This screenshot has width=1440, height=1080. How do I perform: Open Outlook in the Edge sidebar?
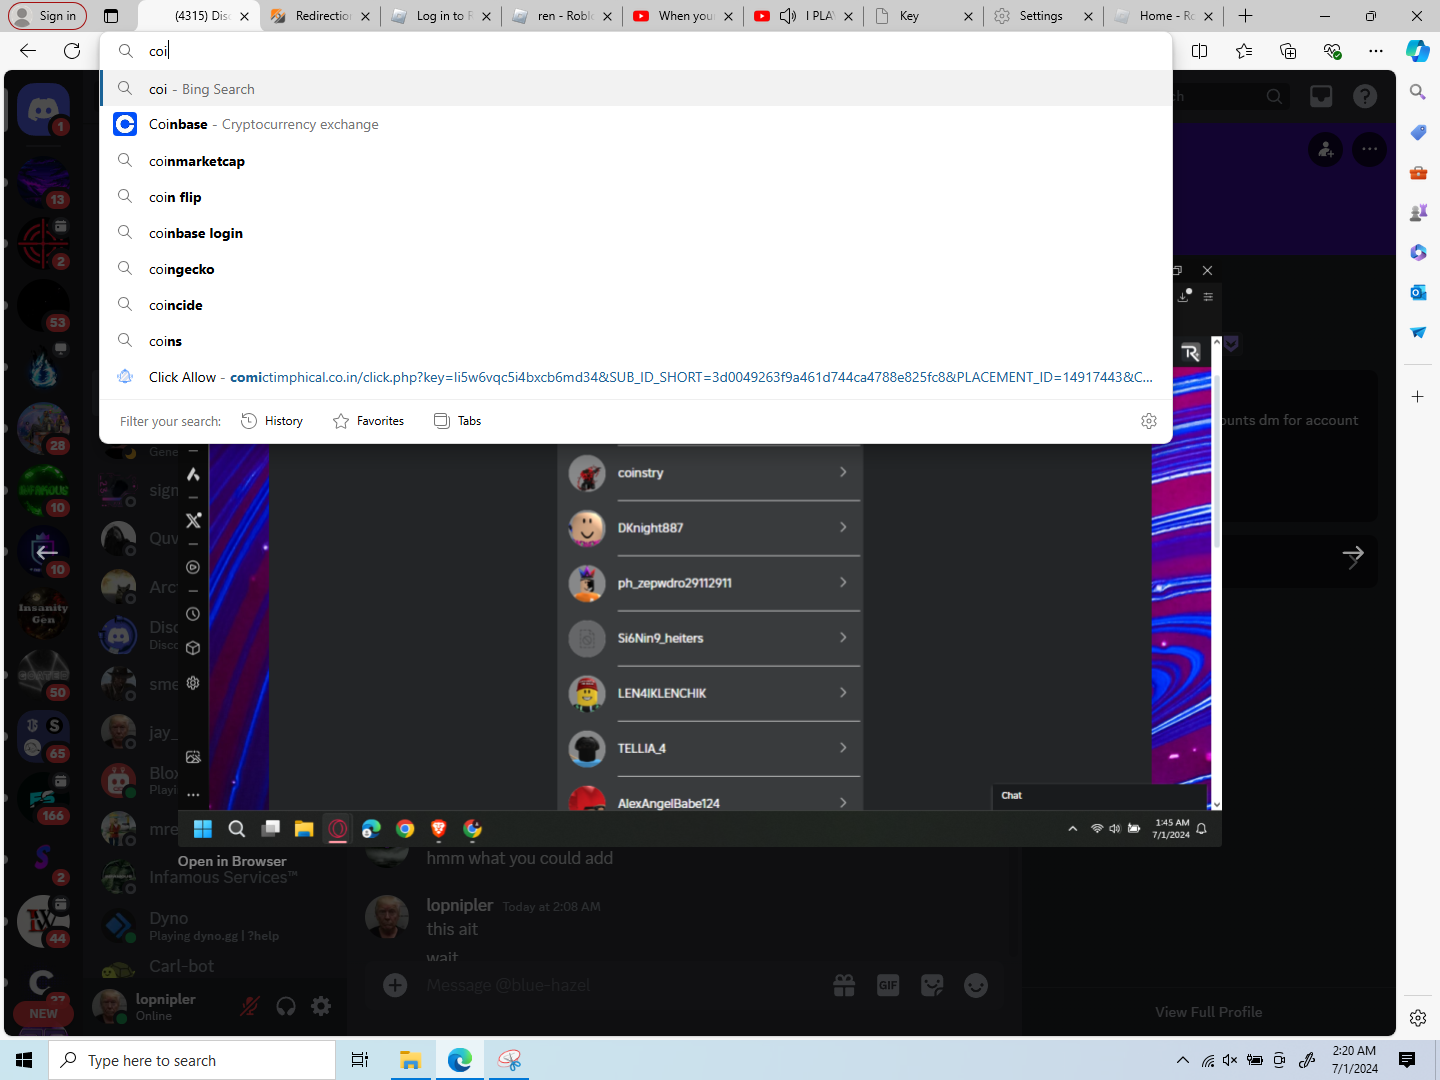click(x=1417, y=292)
